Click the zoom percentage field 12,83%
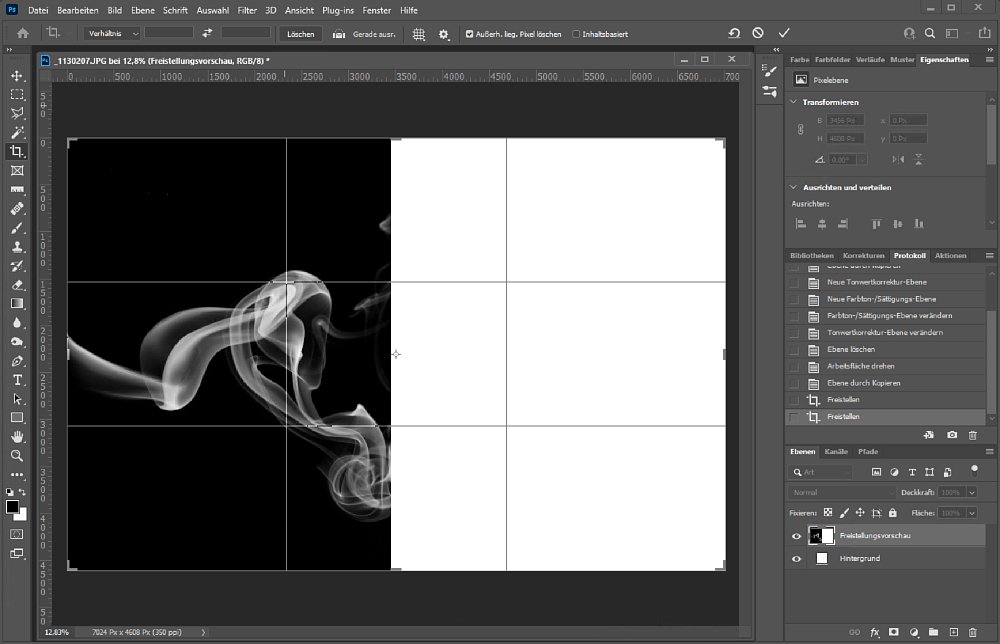This screenshot has height=644, width=1000. (56, 633)
